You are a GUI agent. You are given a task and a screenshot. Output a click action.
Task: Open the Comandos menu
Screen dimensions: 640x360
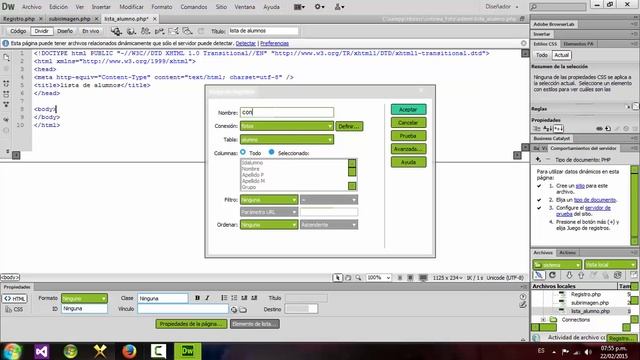click(194, 7)
